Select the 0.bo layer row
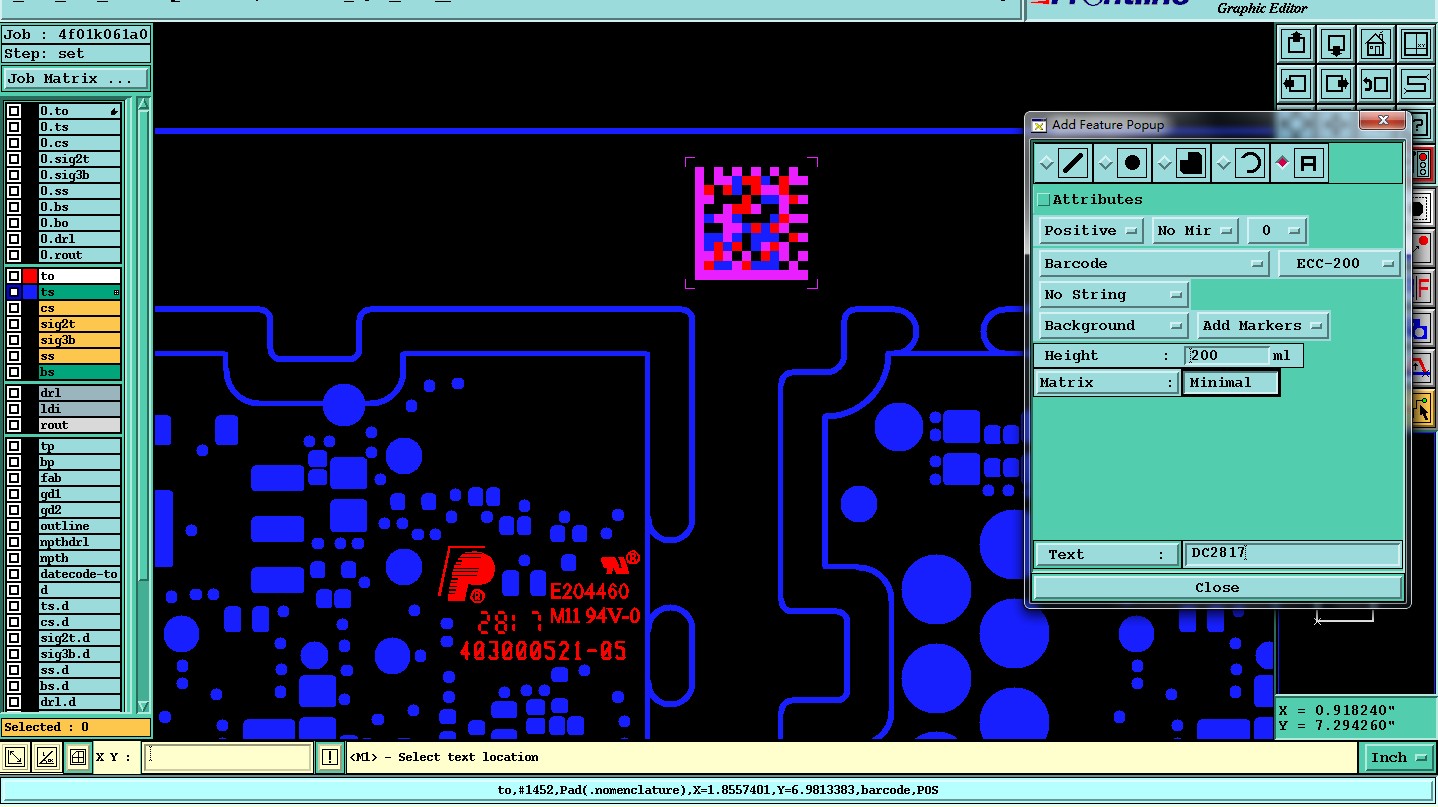This screenshot has width=1438, height=807. coord(79,223)
